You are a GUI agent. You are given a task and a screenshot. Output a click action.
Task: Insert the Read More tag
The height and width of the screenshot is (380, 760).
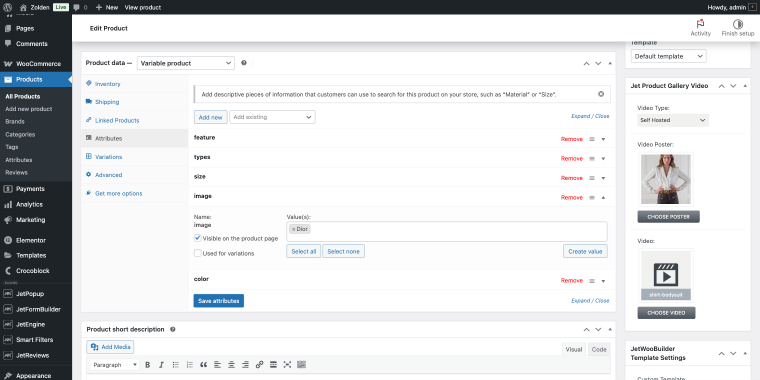click(x=273, y=364)
